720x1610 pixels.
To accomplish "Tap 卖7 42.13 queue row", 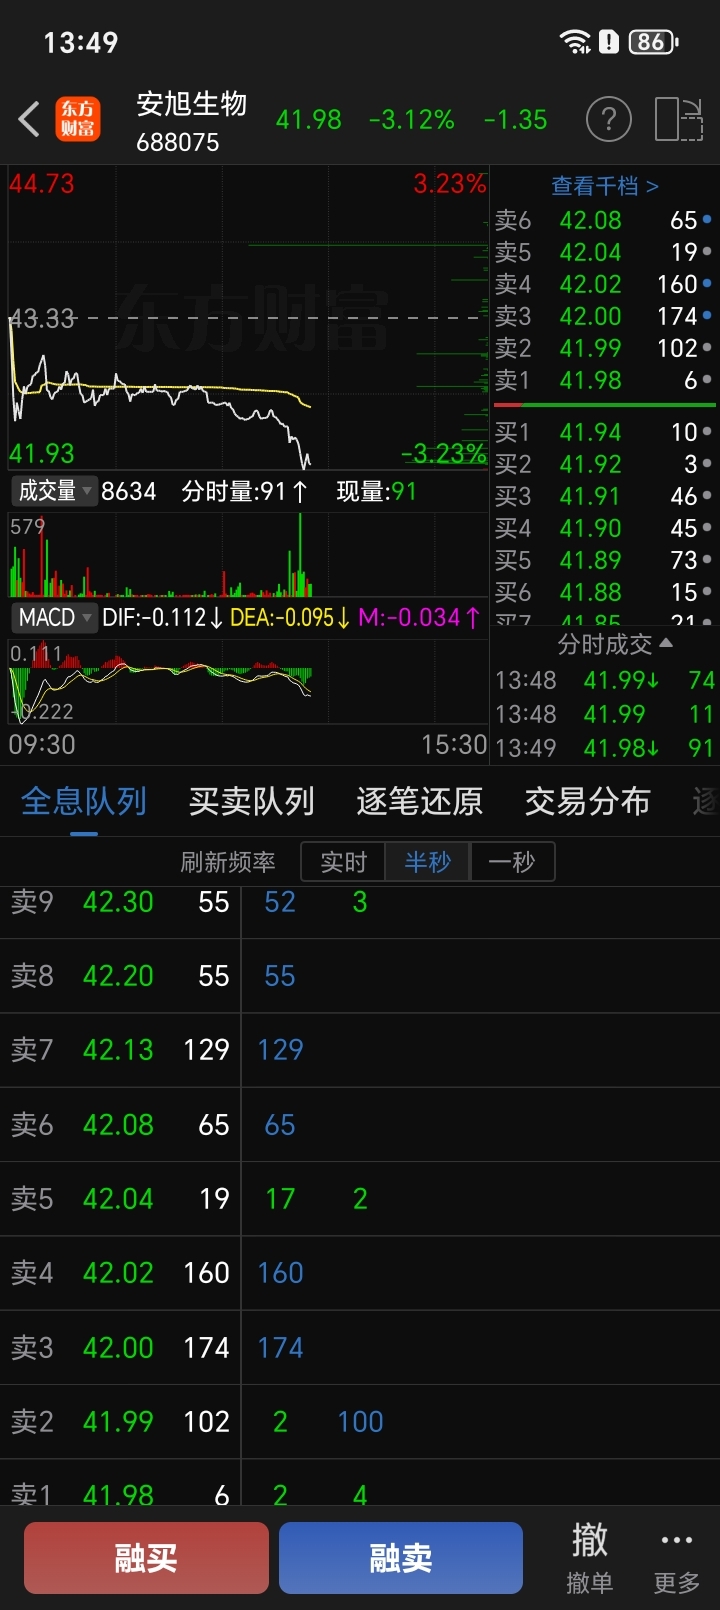I will pos(360,1050).
